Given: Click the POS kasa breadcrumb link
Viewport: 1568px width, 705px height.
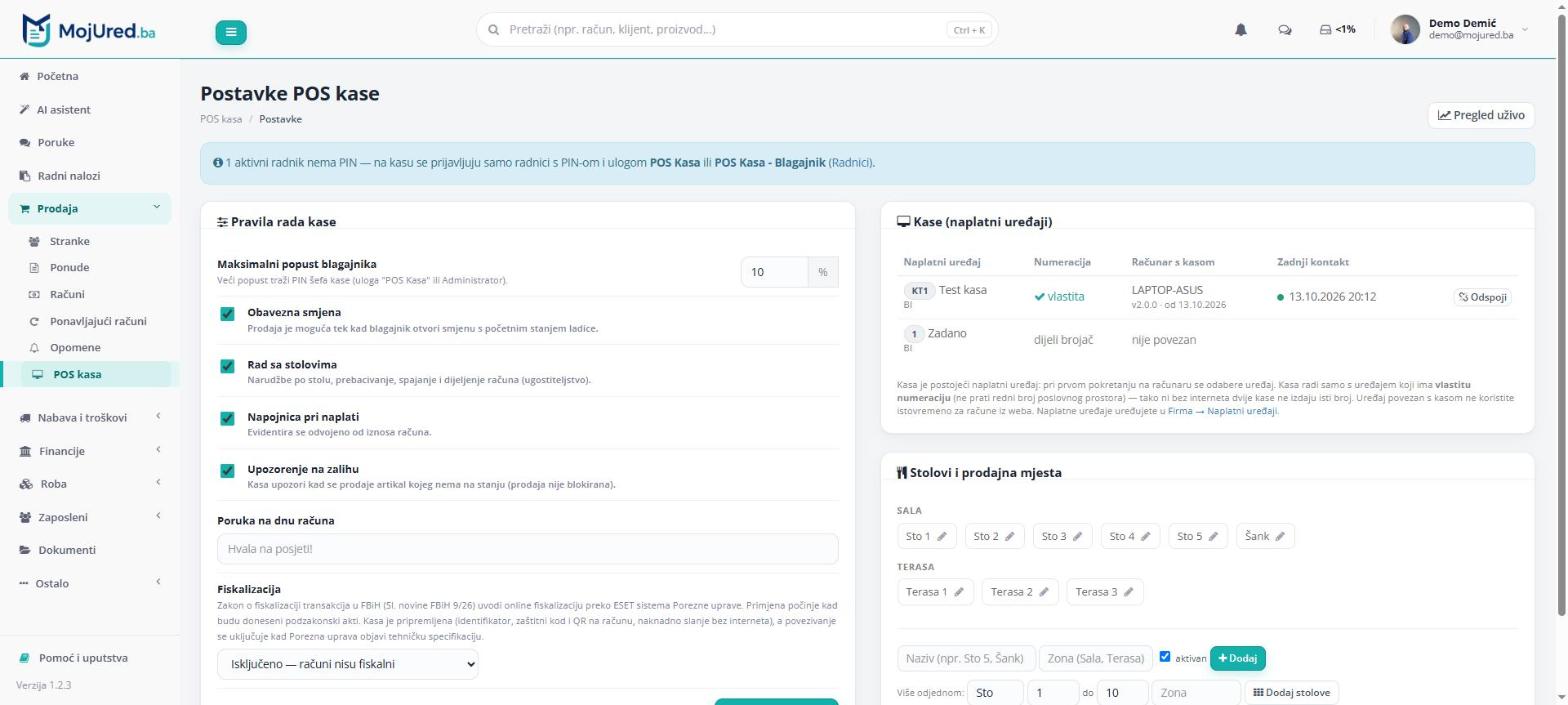Looking at the screenshot, I should [221, 120].
